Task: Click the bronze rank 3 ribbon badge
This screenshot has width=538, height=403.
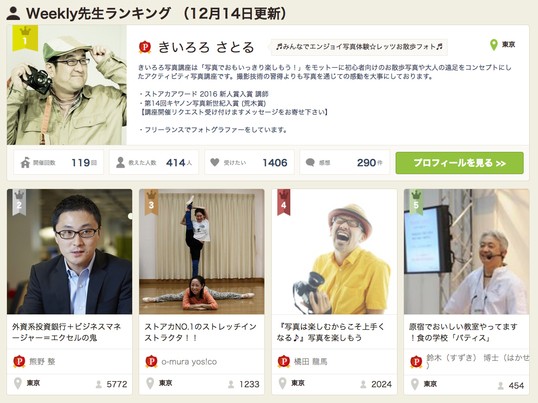Action: pos(151,202)
